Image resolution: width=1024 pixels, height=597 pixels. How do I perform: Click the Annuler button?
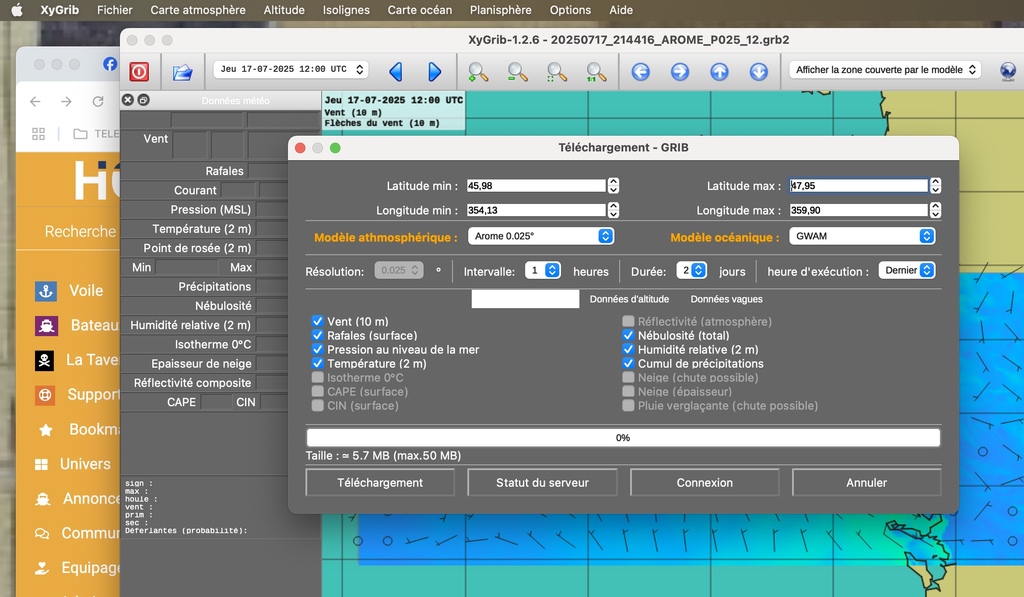[867, 483]
